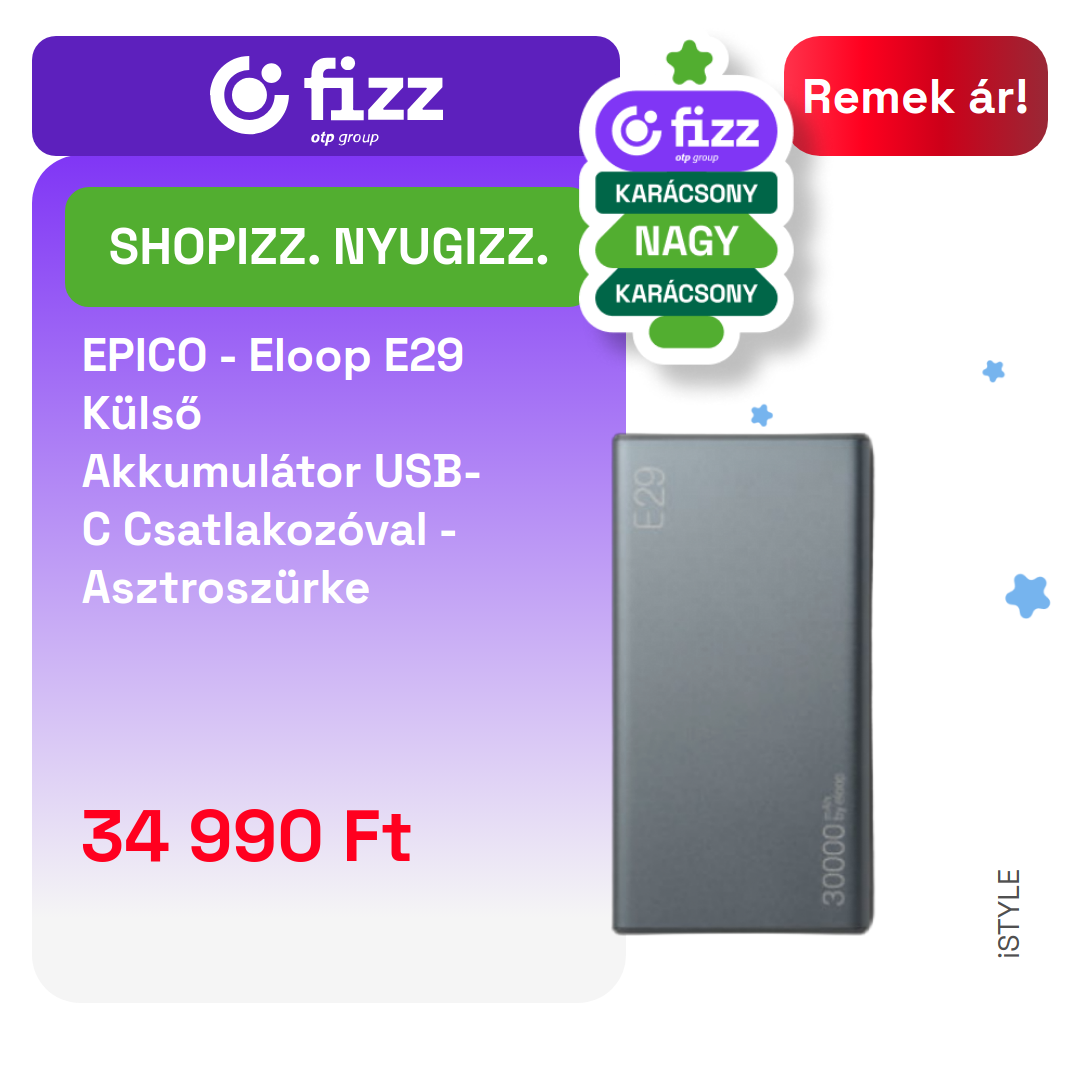Click the E29 marking on the power bank
Image resolution: width=1080 pixels, height=1080 pixels.
click(x=650, y=497)
